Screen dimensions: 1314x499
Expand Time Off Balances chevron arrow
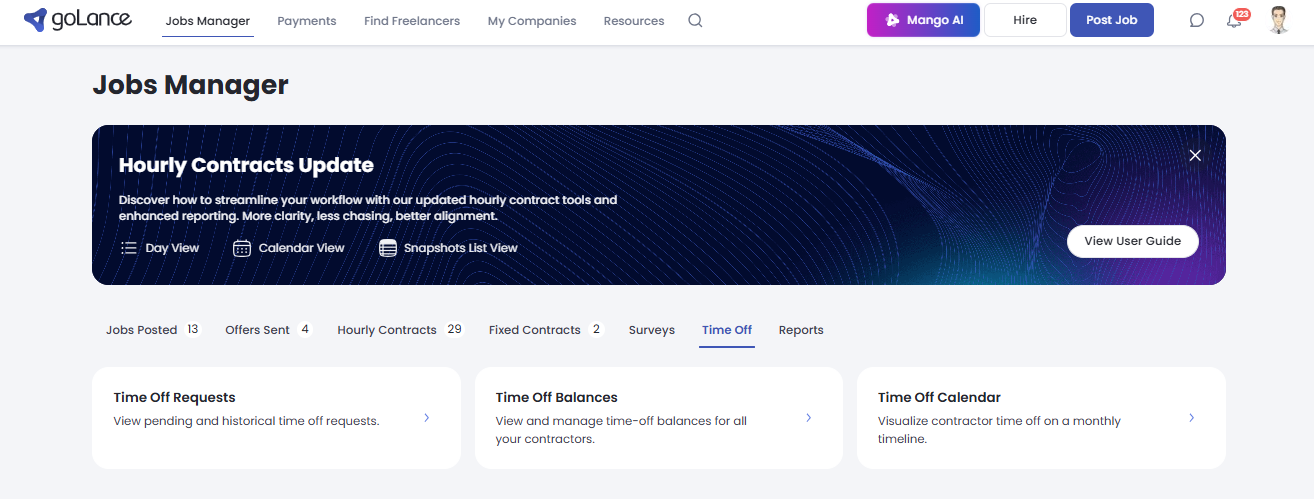809,418
